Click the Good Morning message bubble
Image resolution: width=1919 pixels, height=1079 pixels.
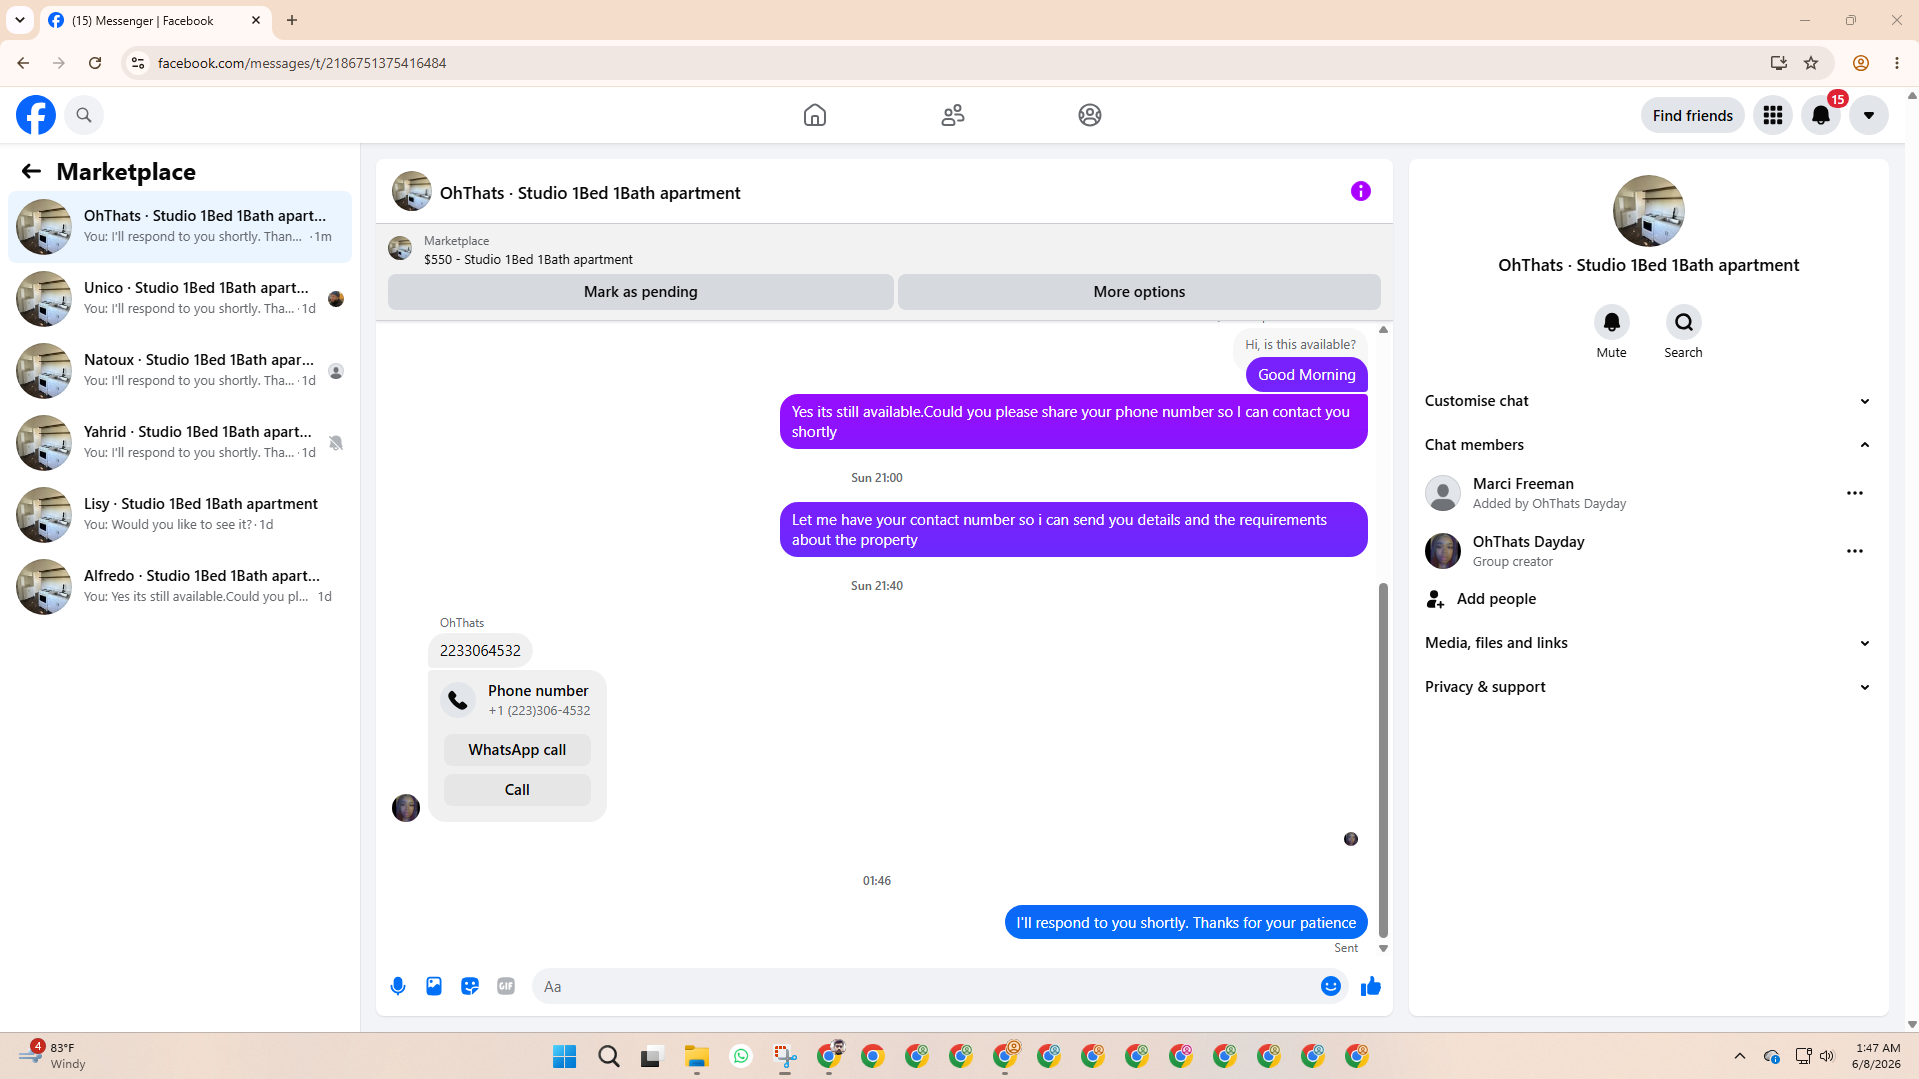(1307, 375)
